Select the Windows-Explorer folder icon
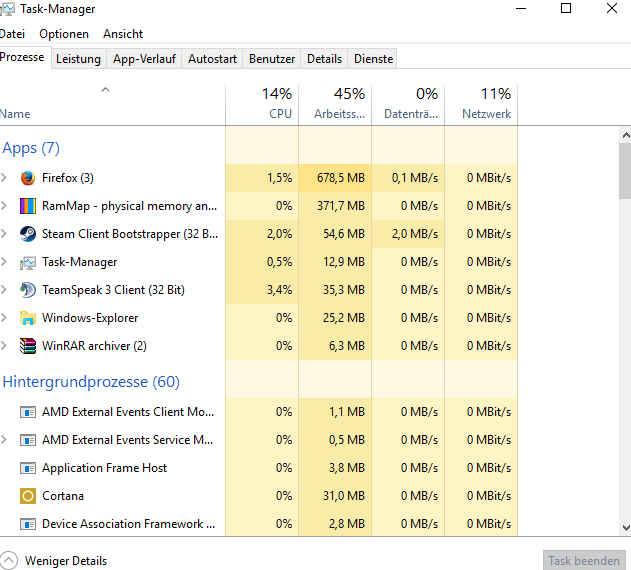 point(28,318)
